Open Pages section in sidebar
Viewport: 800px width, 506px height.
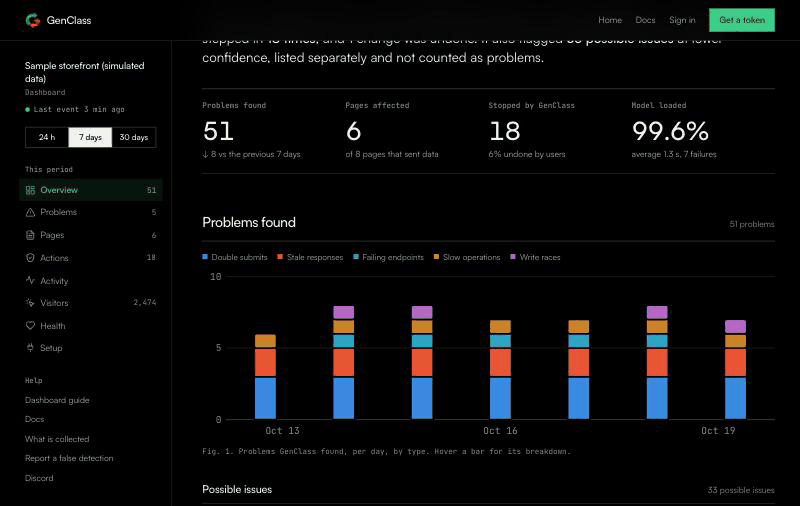click(91, 235)
